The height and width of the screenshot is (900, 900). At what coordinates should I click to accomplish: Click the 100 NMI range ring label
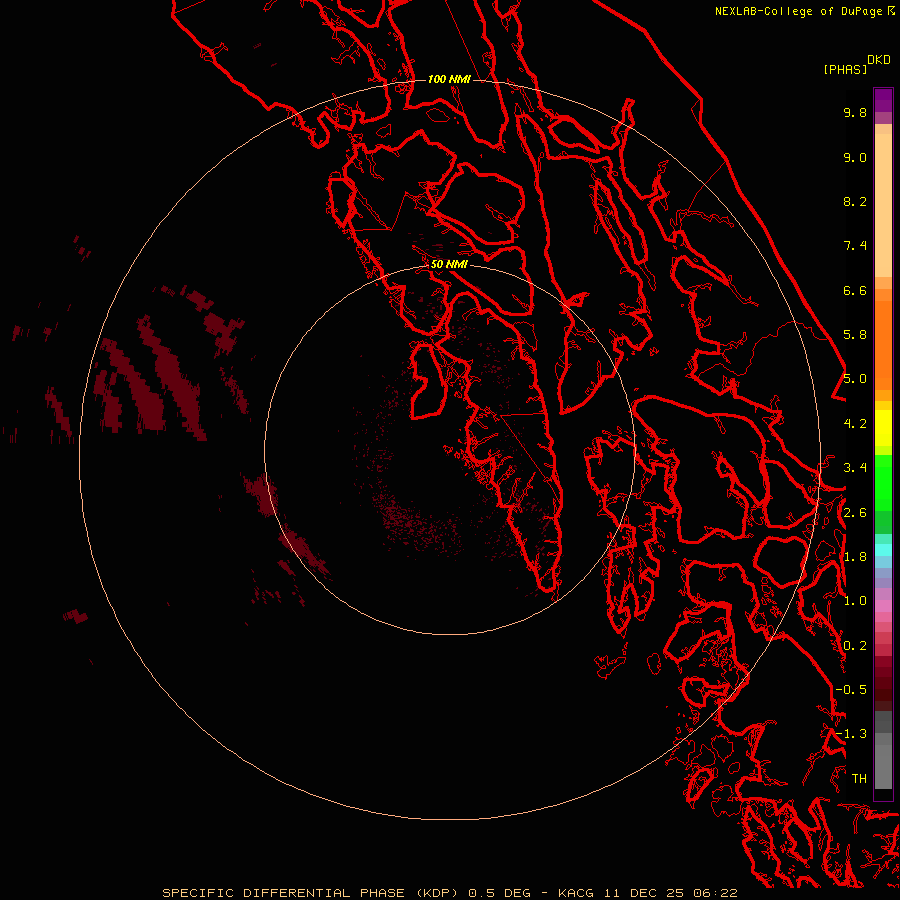(449, 79)
